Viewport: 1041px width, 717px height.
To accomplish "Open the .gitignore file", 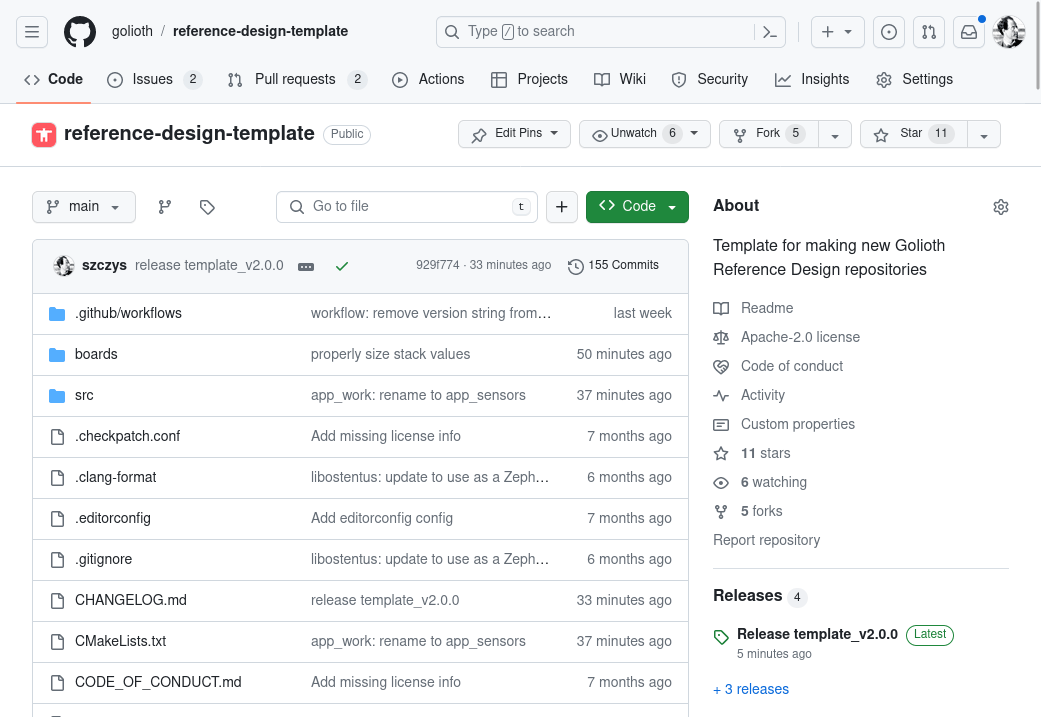I will [x=104, y=560].
